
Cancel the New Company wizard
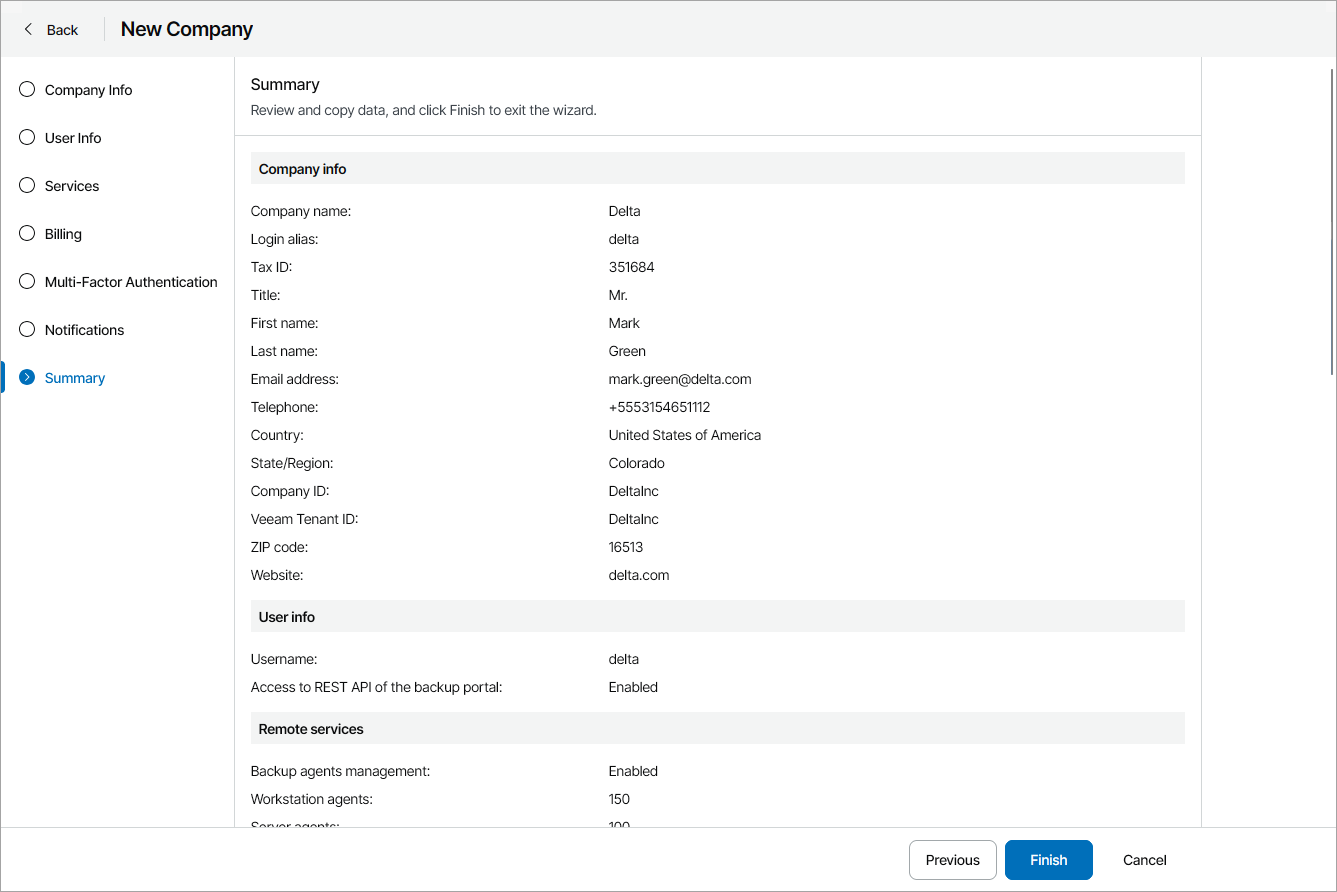(1143, 860)
